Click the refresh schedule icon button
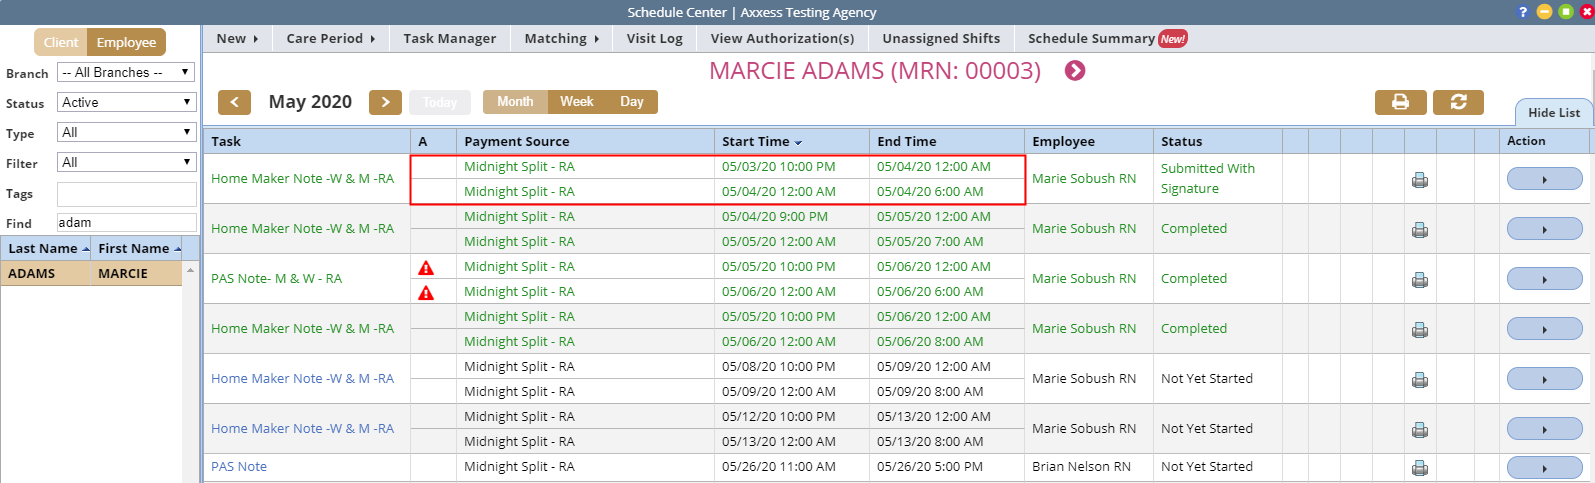Image resolution: width=1595 pixels, height=483 pixels. (1458, 102)
